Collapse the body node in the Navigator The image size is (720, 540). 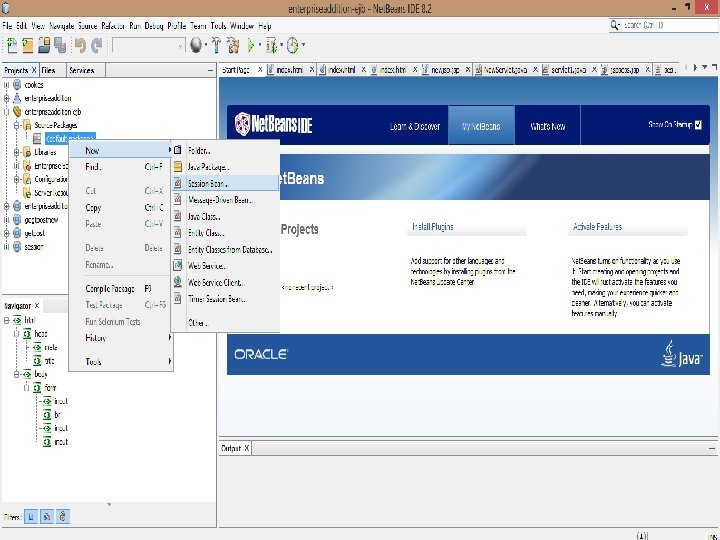pos(17,374)
